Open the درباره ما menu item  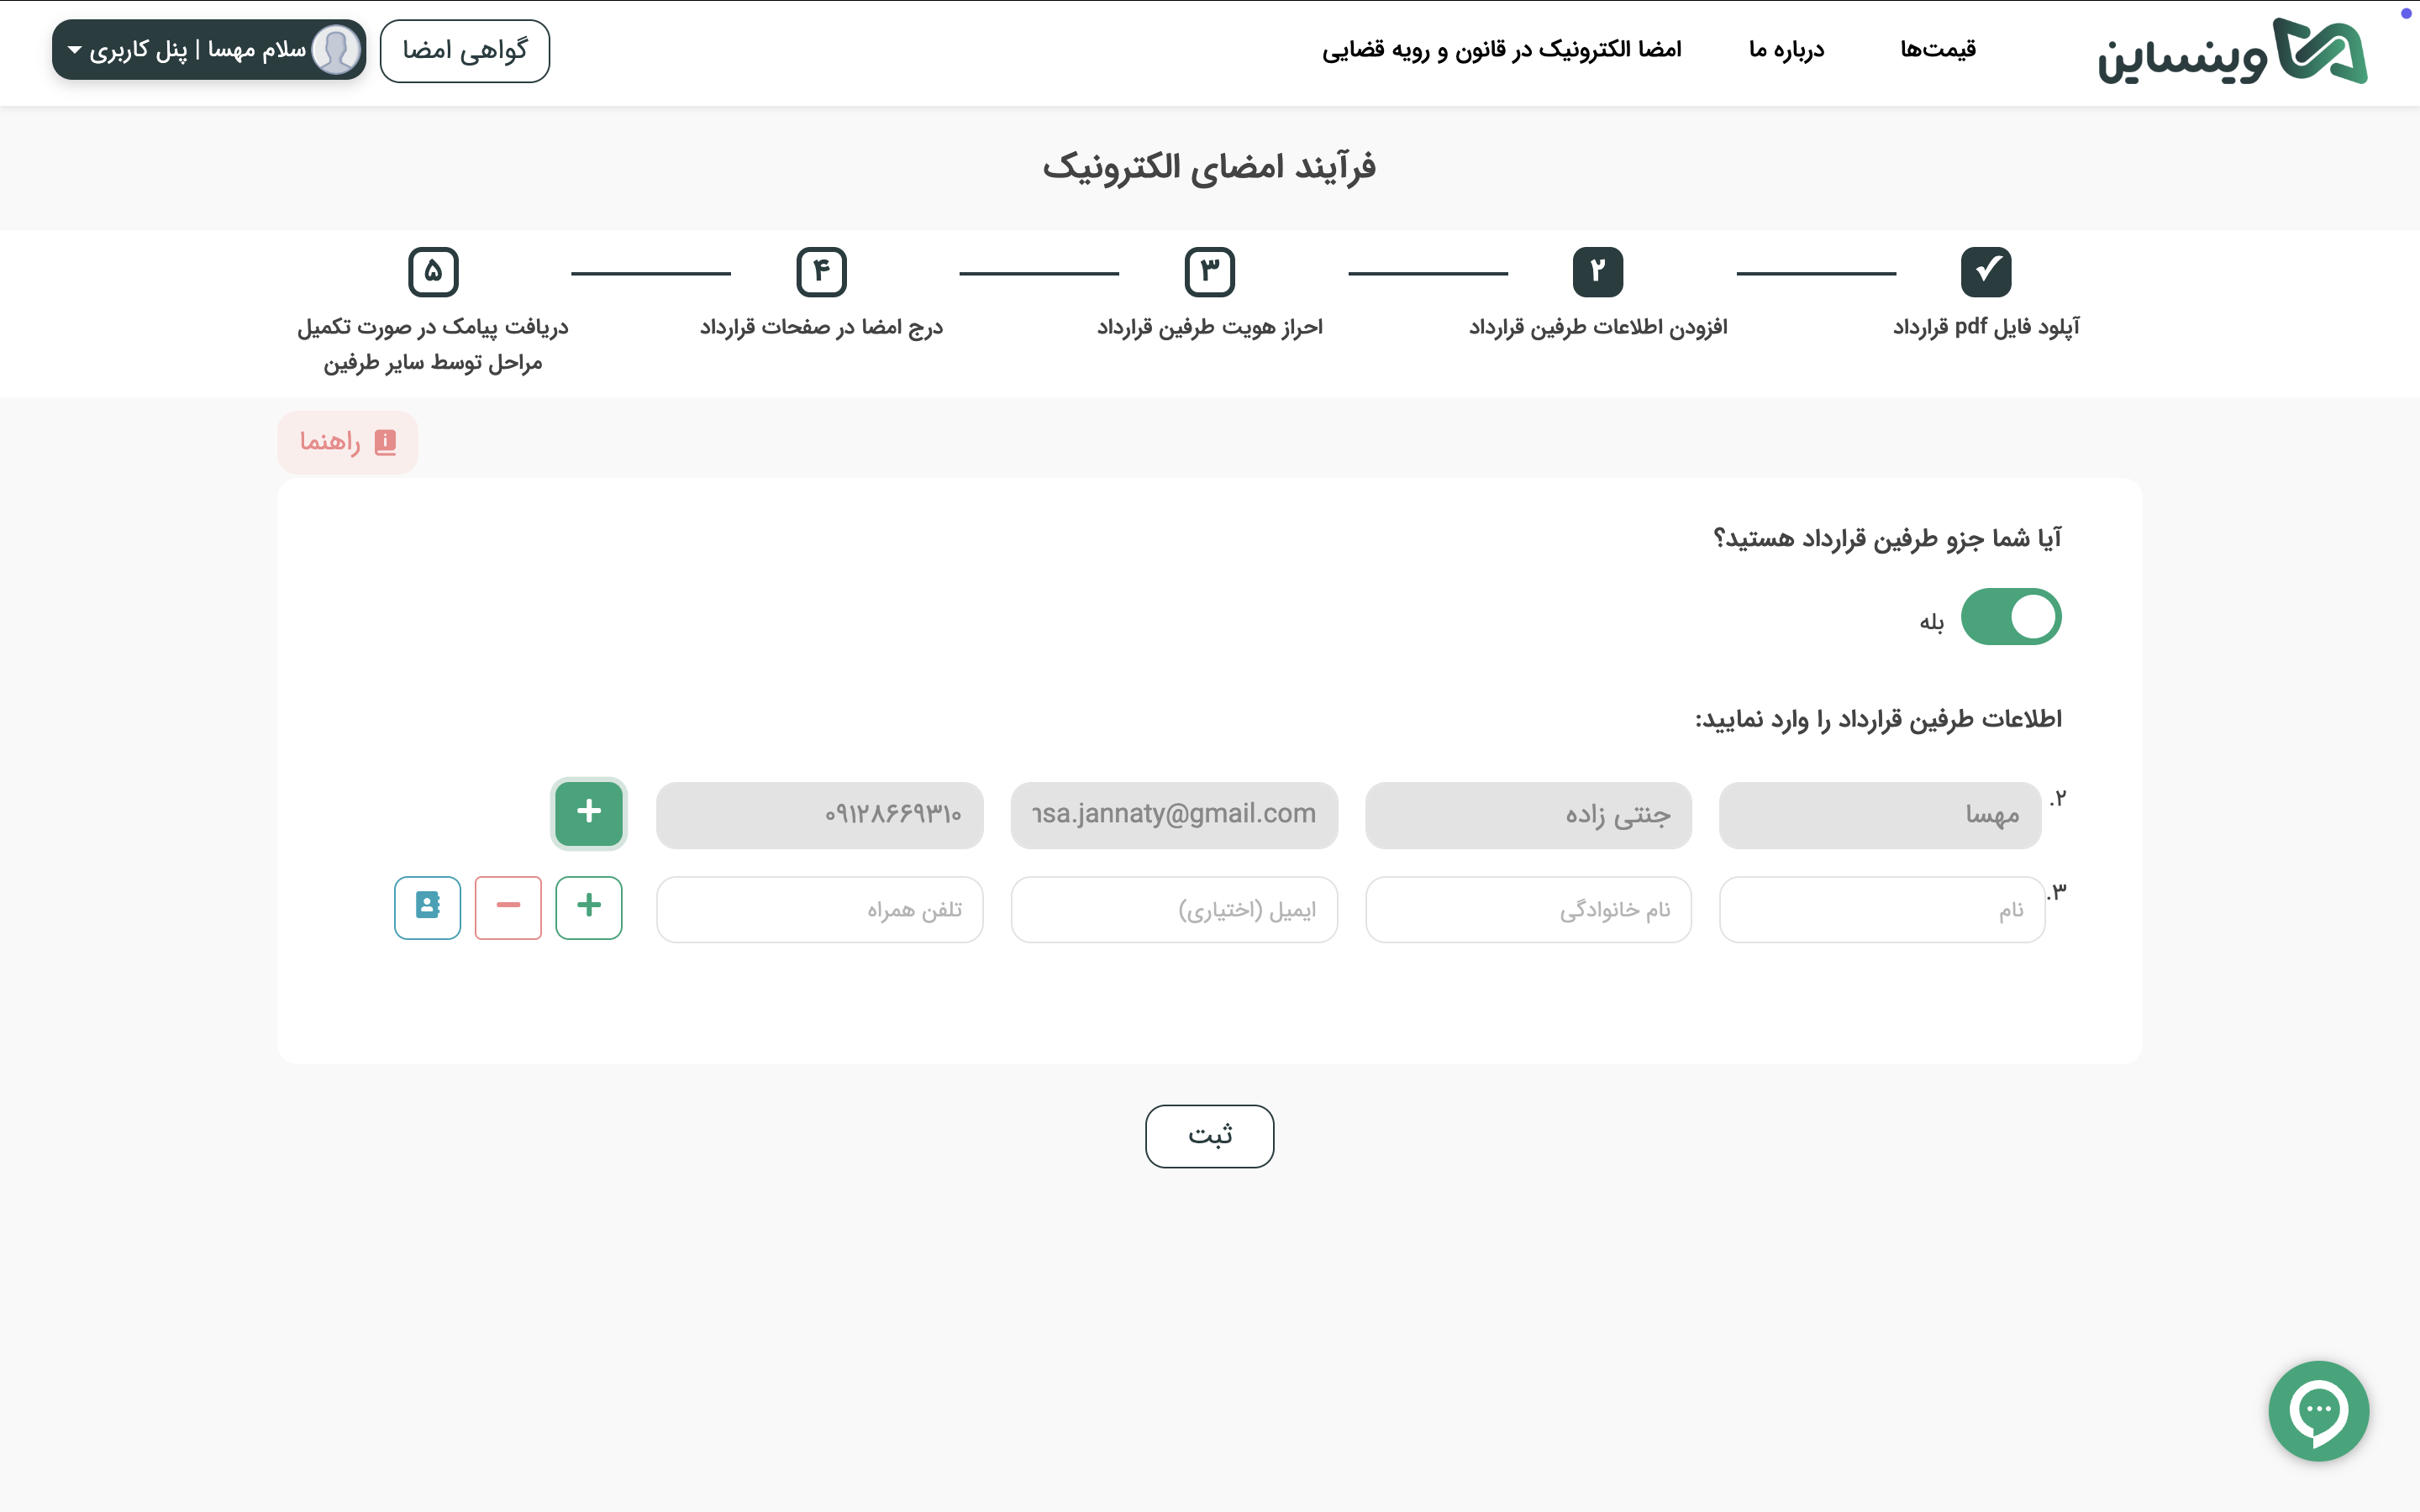coord(1786,50)
